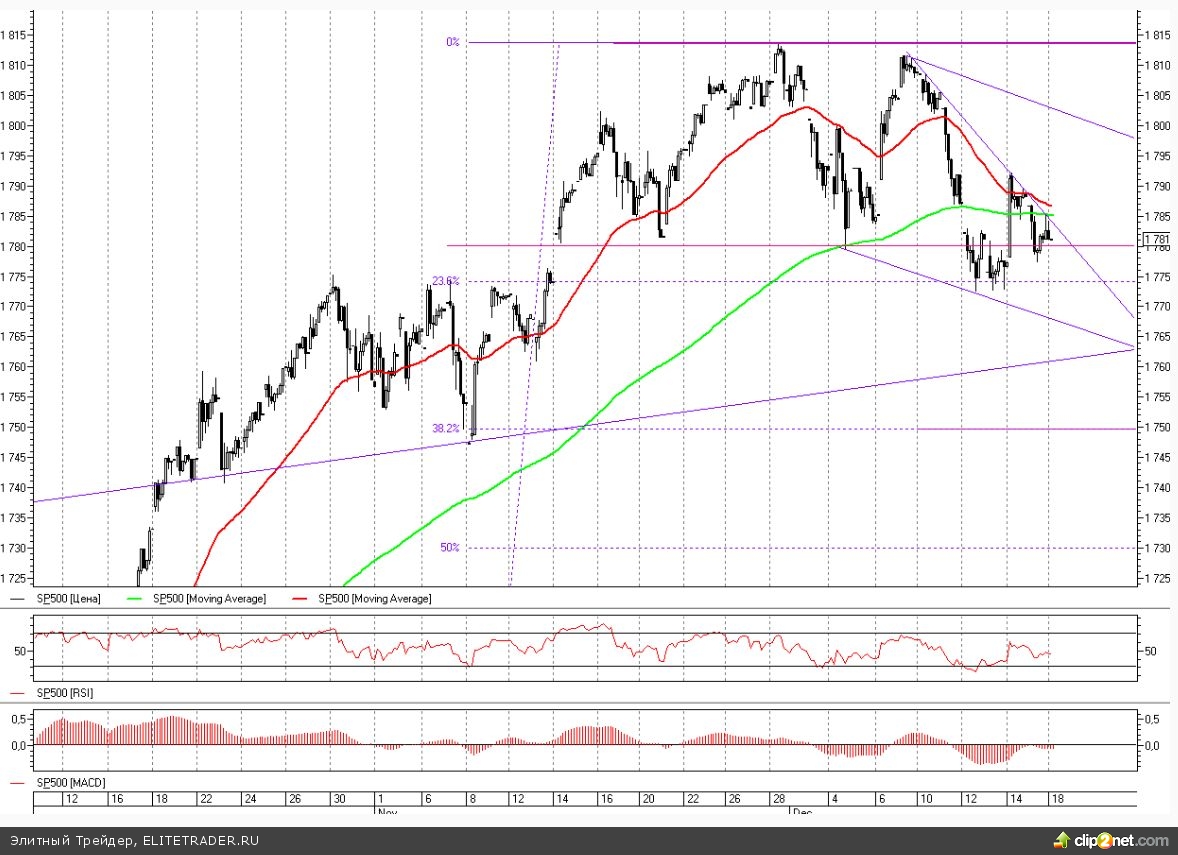Click date label 30 on the time axis

pyautogui.click(x=340, y=799)
